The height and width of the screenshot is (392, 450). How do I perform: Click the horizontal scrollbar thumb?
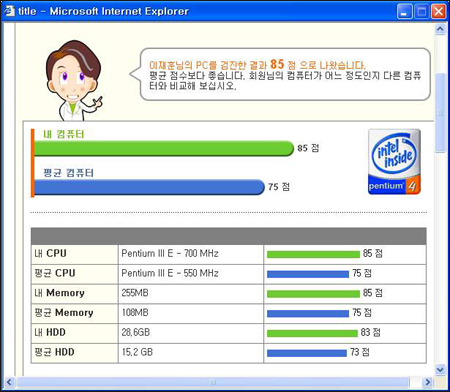tap(213, 382)
